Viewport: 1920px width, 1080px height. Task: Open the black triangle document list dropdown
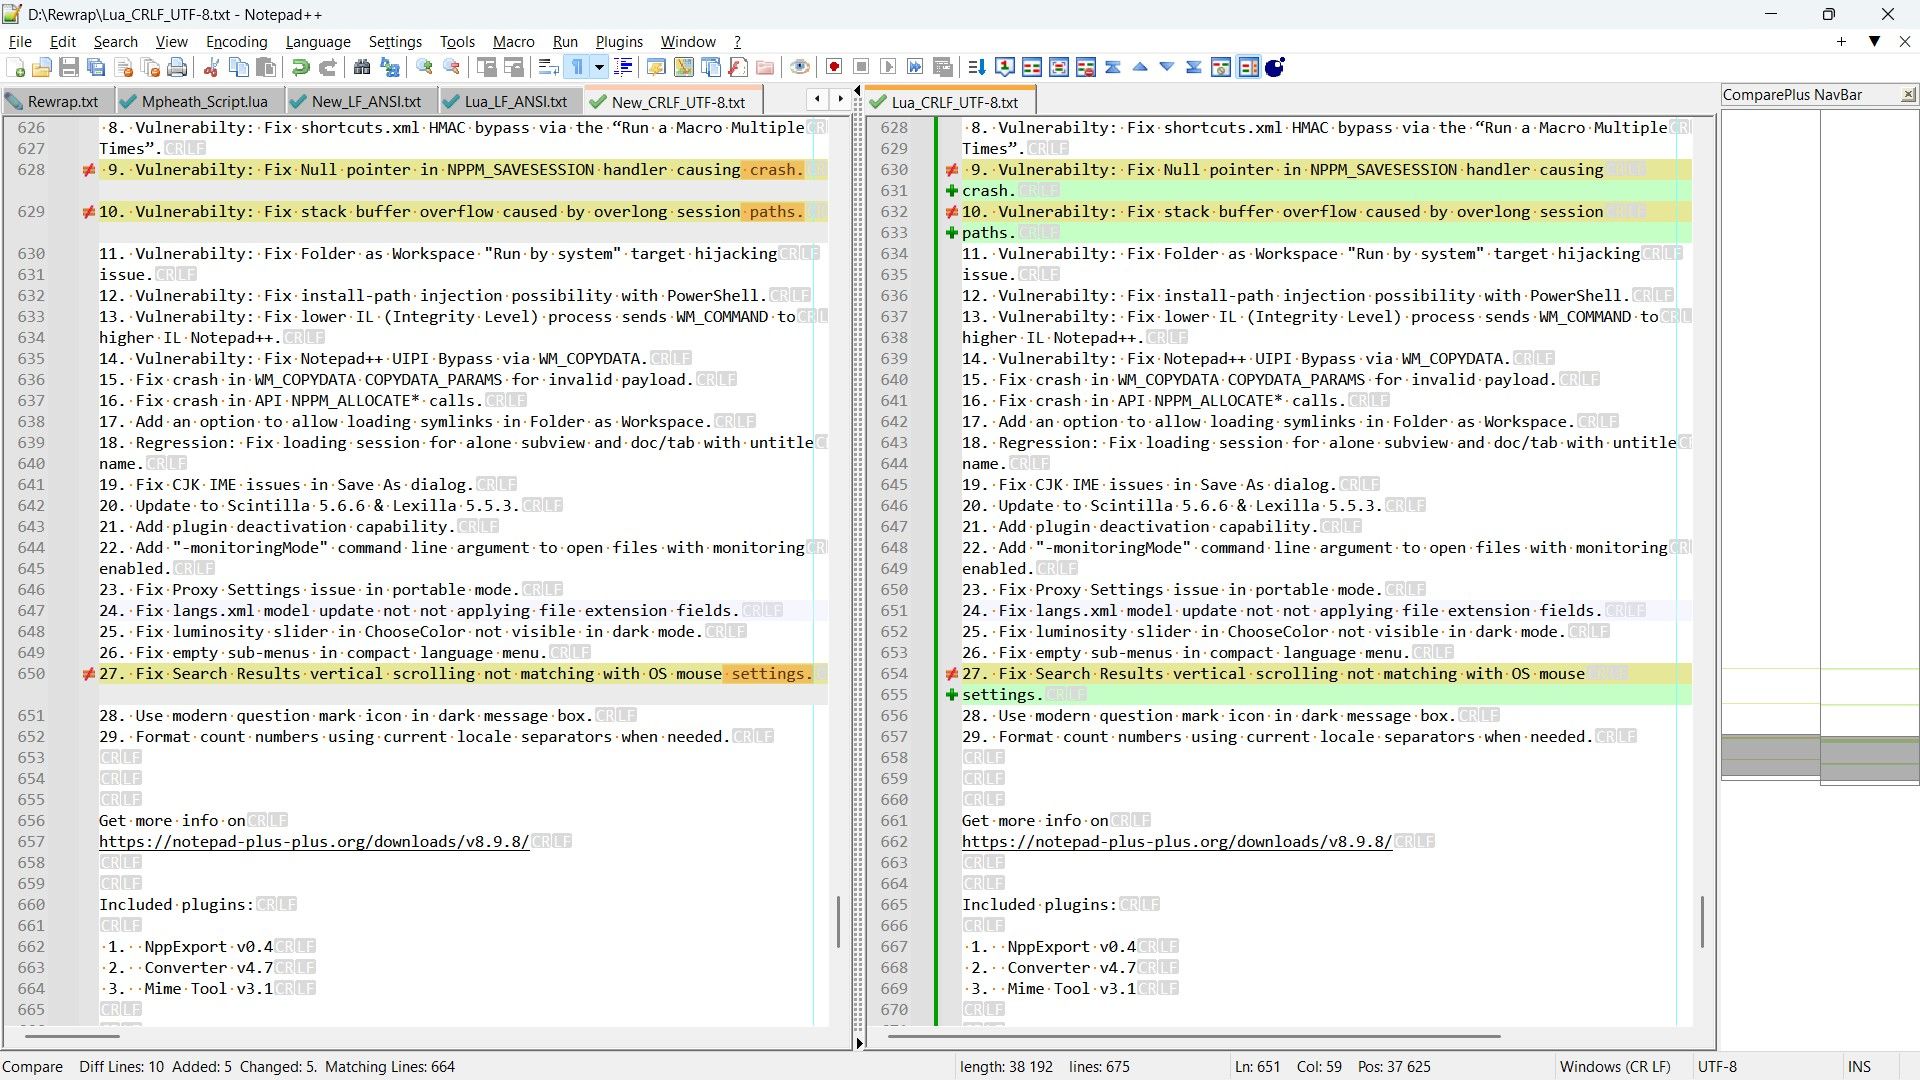[x=1875, y=42]
